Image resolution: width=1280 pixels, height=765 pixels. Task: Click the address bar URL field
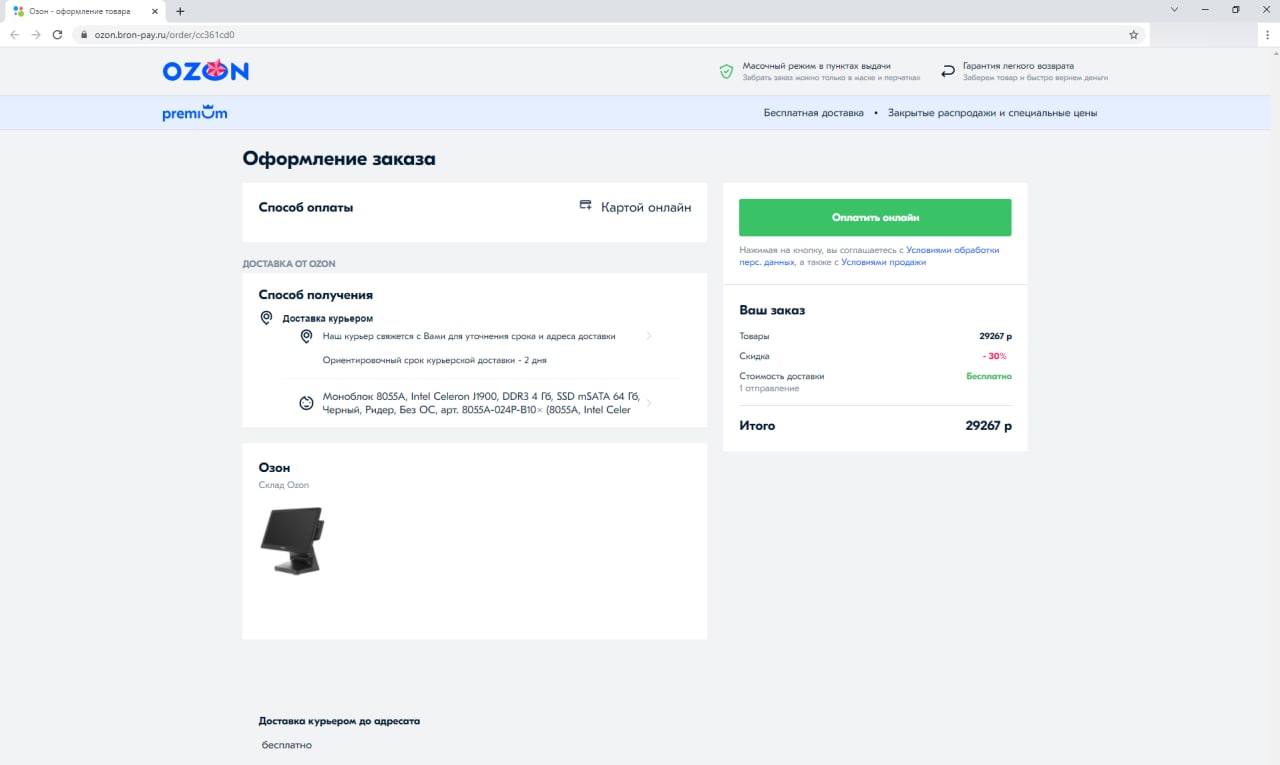click(600, 34)
